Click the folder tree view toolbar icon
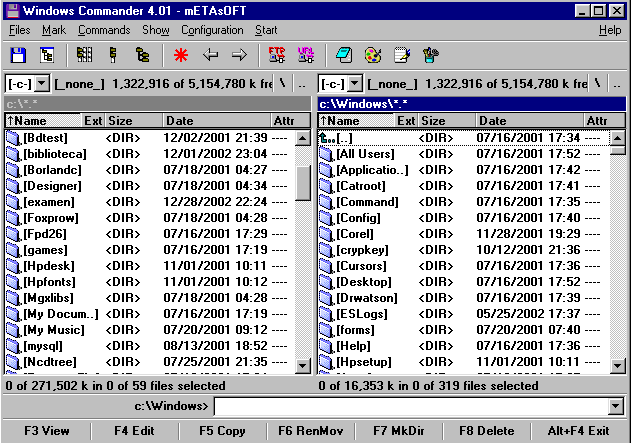This screenshot has height=443, width=631. click(142, 55)
